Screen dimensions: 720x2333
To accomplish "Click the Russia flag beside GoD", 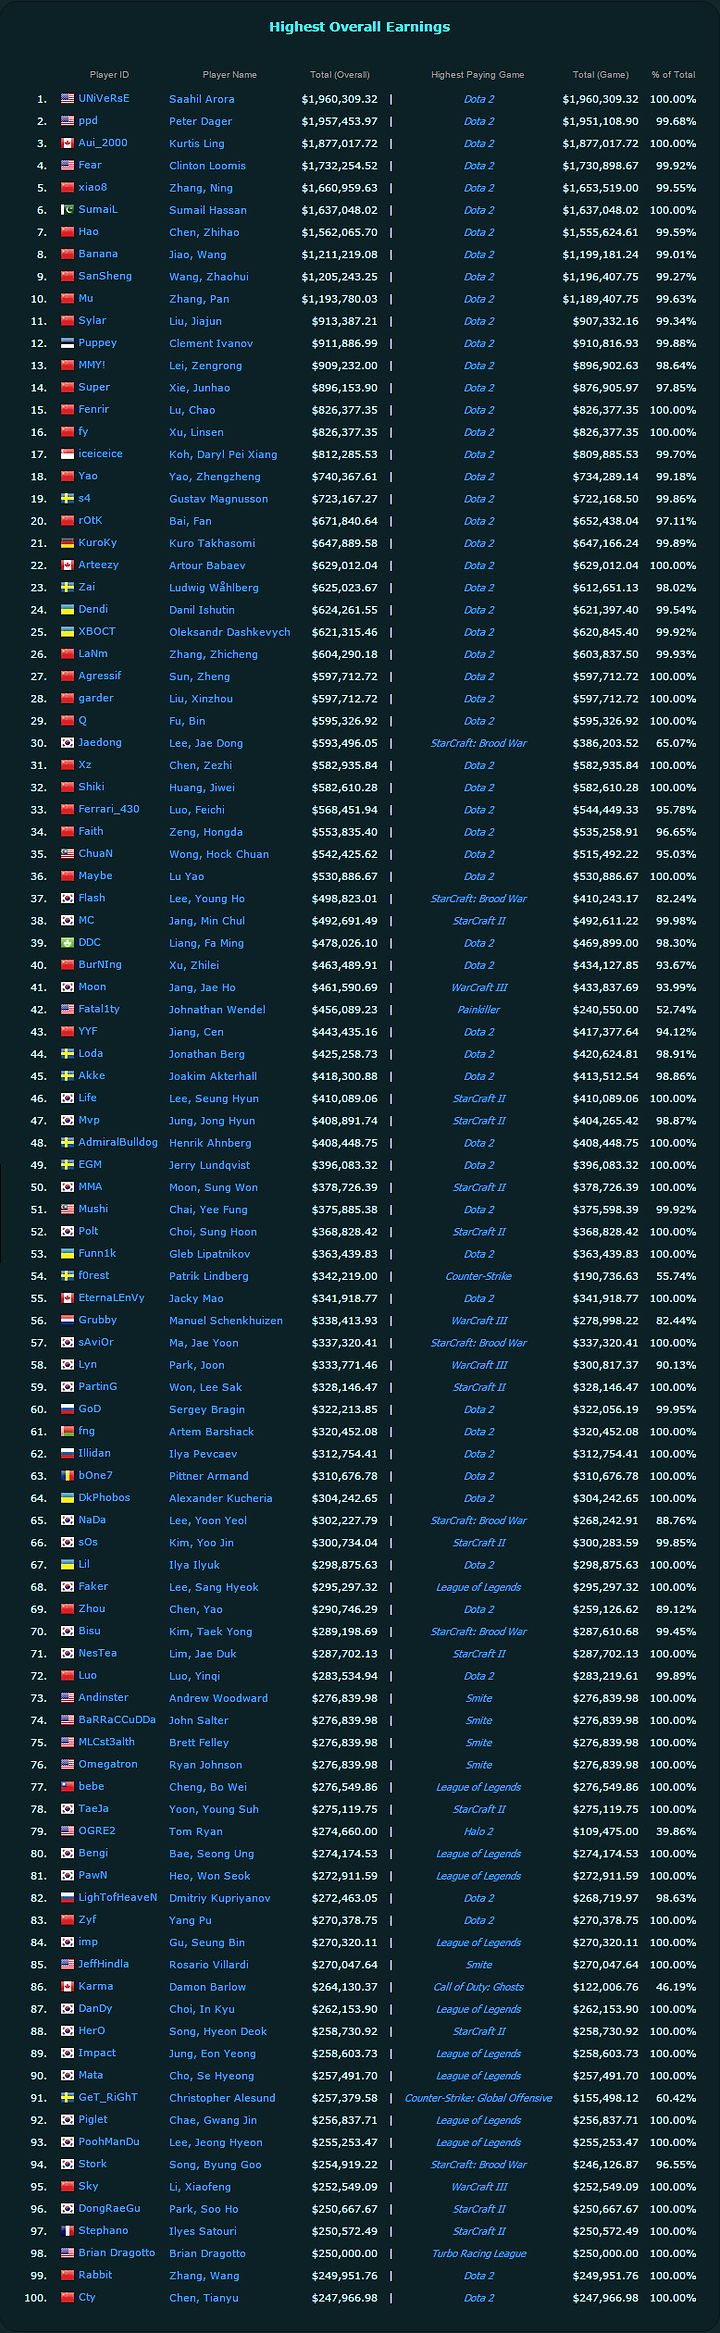I will [x=68, y=1409].
